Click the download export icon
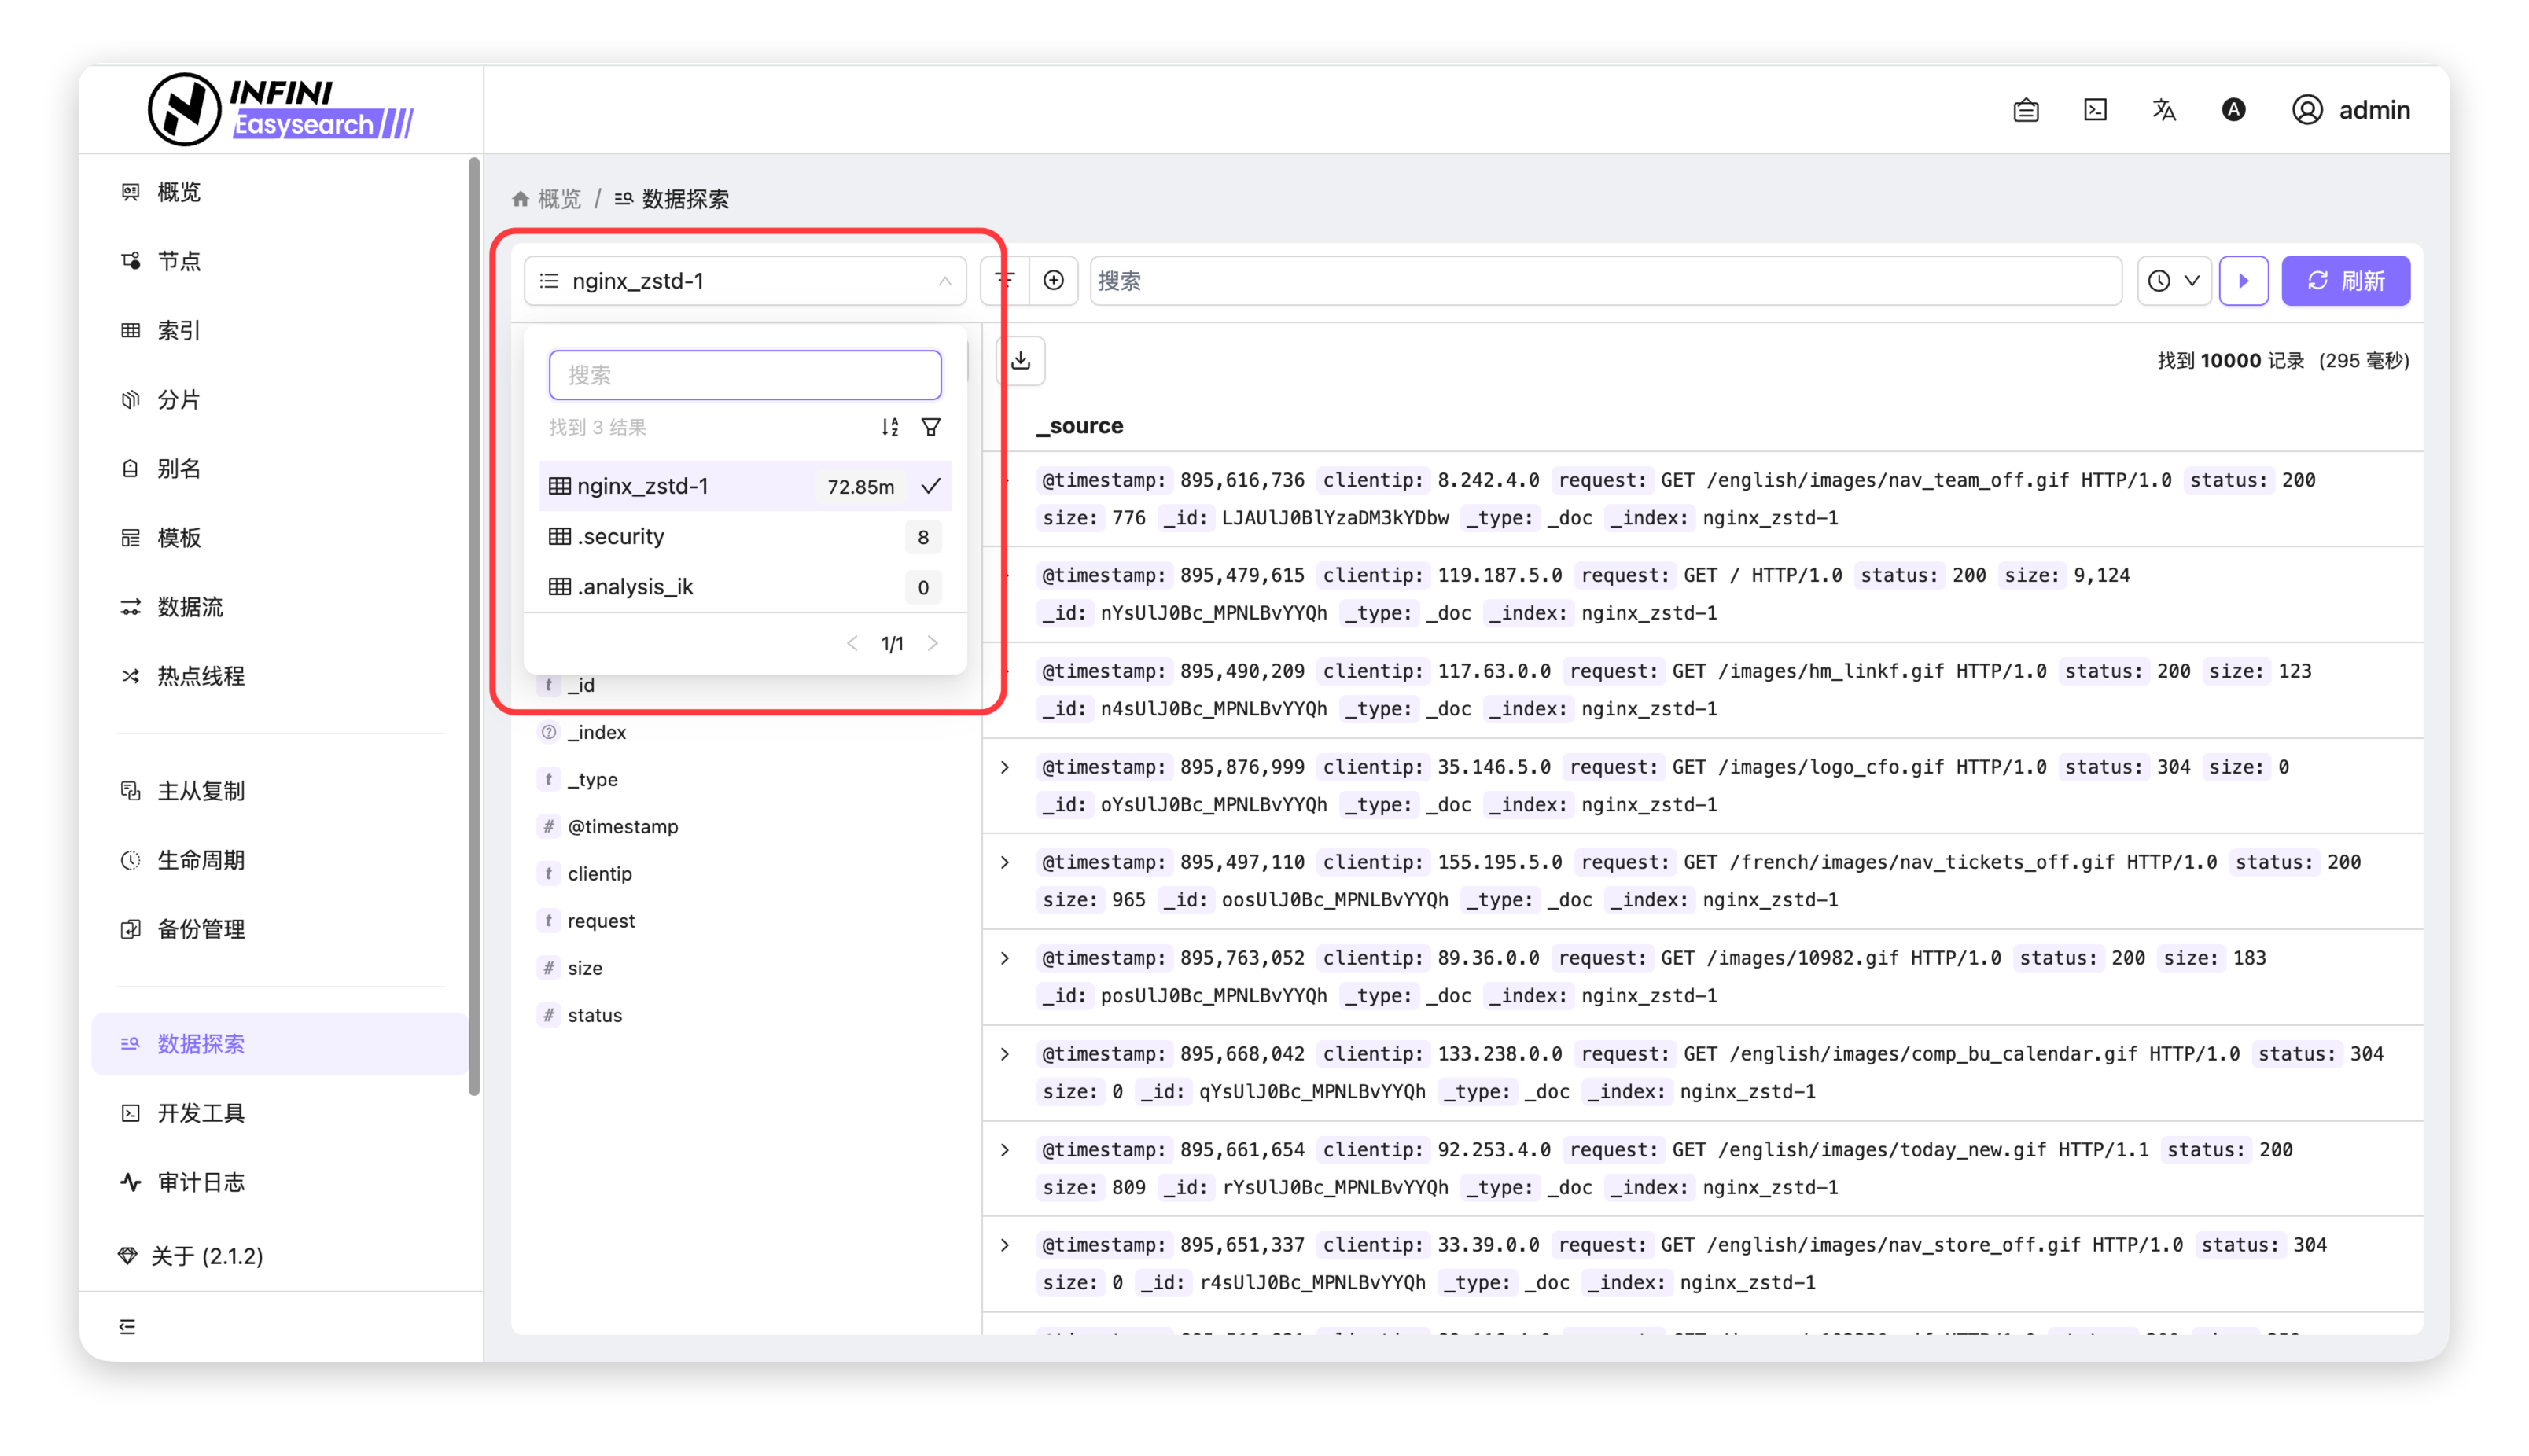The height and width of the screenshot is (1456, 2529). pos(1020,361)
